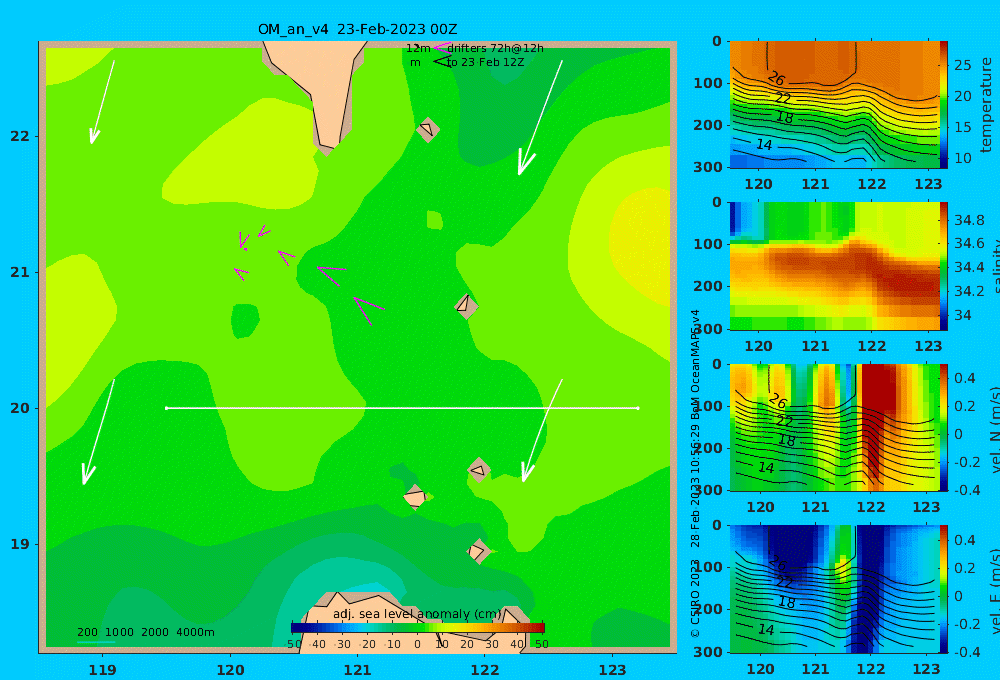The width and height of the screenshot is (1000, 680).
Task: Click contour label 18 in vel. N panel
Action: [786, 440]
